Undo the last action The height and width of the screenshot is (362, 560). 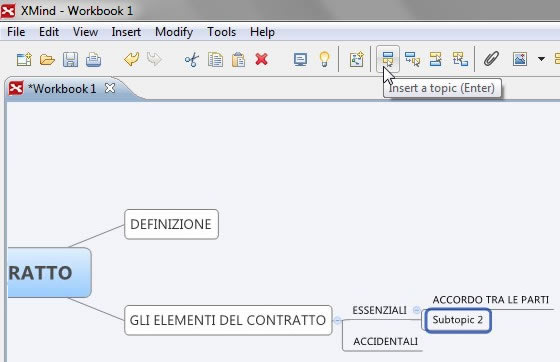[x=131, y=59]
